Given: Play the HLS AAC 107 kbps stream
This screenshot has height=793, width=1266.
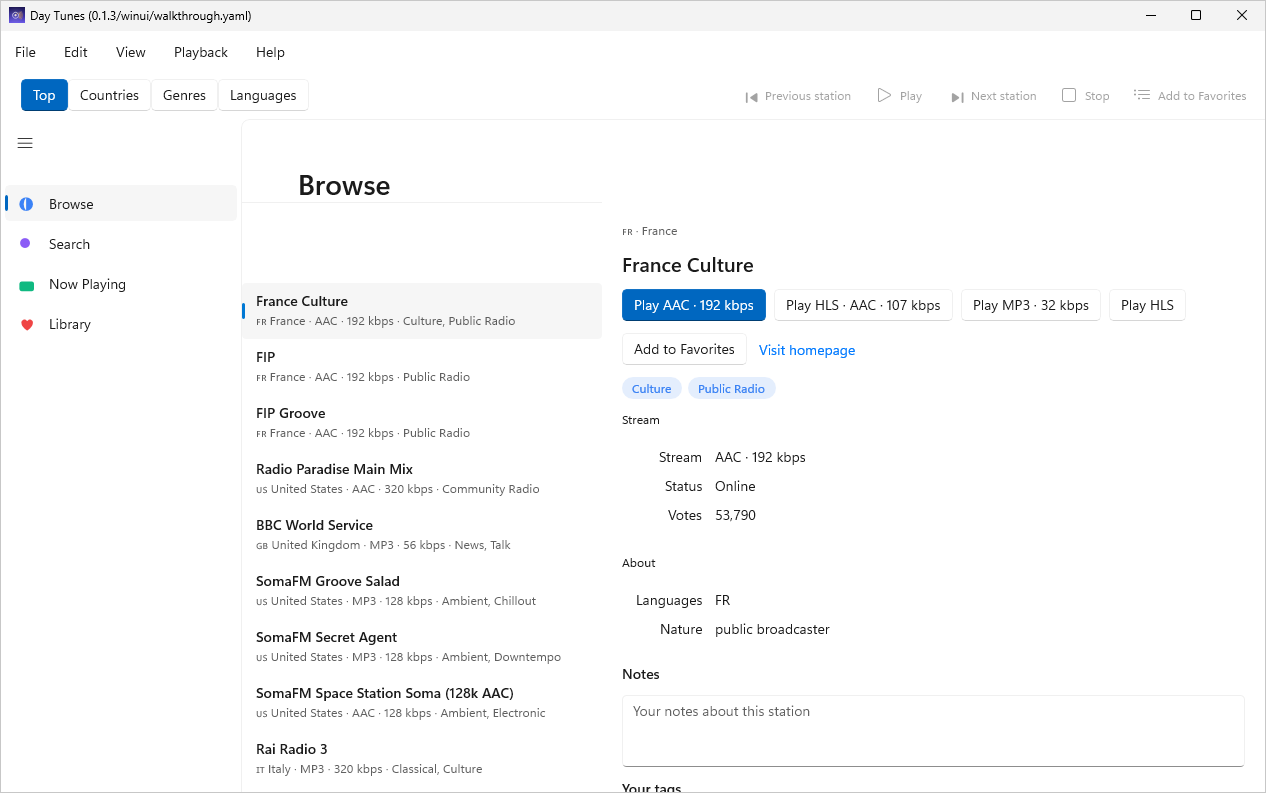Looking at the screenshot, I should pos(863,305).
